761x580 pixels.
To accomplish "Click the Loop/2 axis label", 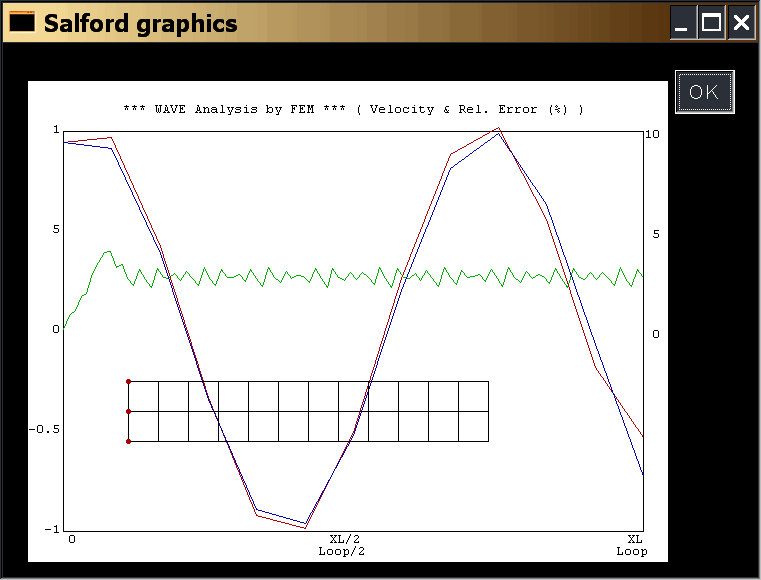I will [341, 551].
